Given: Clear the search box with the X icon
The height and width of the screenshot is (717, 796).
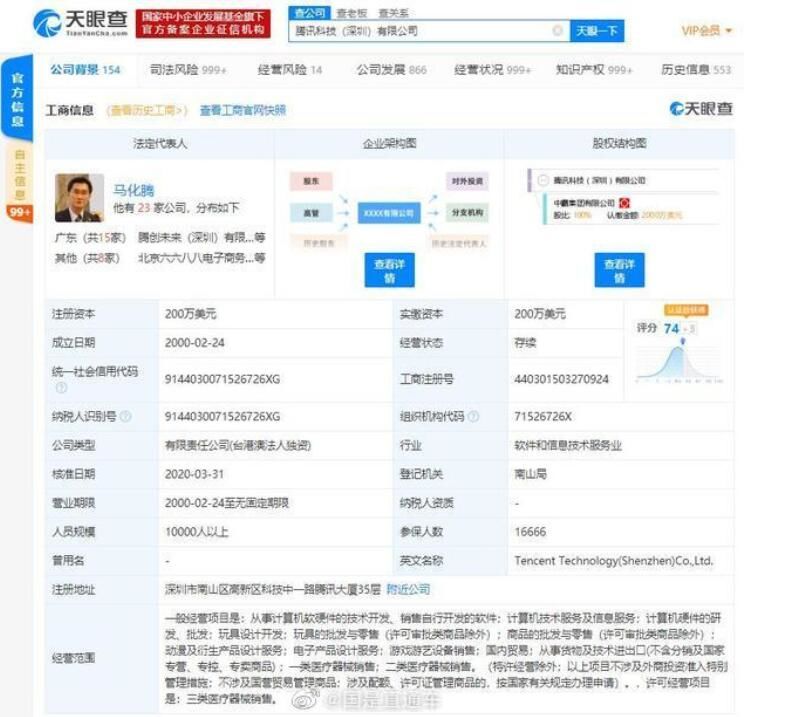Looking at the screenshot, I should click(557, 31).
